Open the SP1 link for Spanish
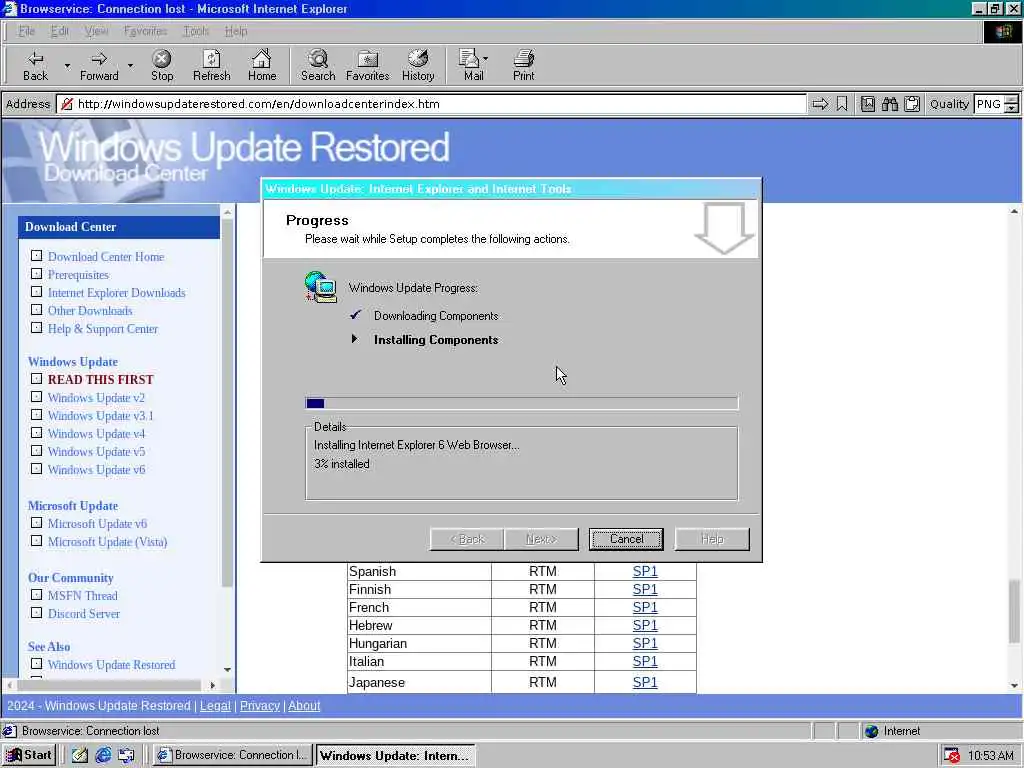 (x=645, y=571)
